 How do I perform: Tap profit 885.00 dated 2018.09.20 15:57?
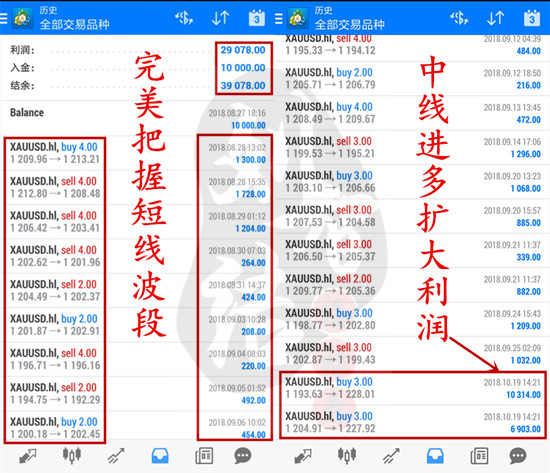pos(528,223)
